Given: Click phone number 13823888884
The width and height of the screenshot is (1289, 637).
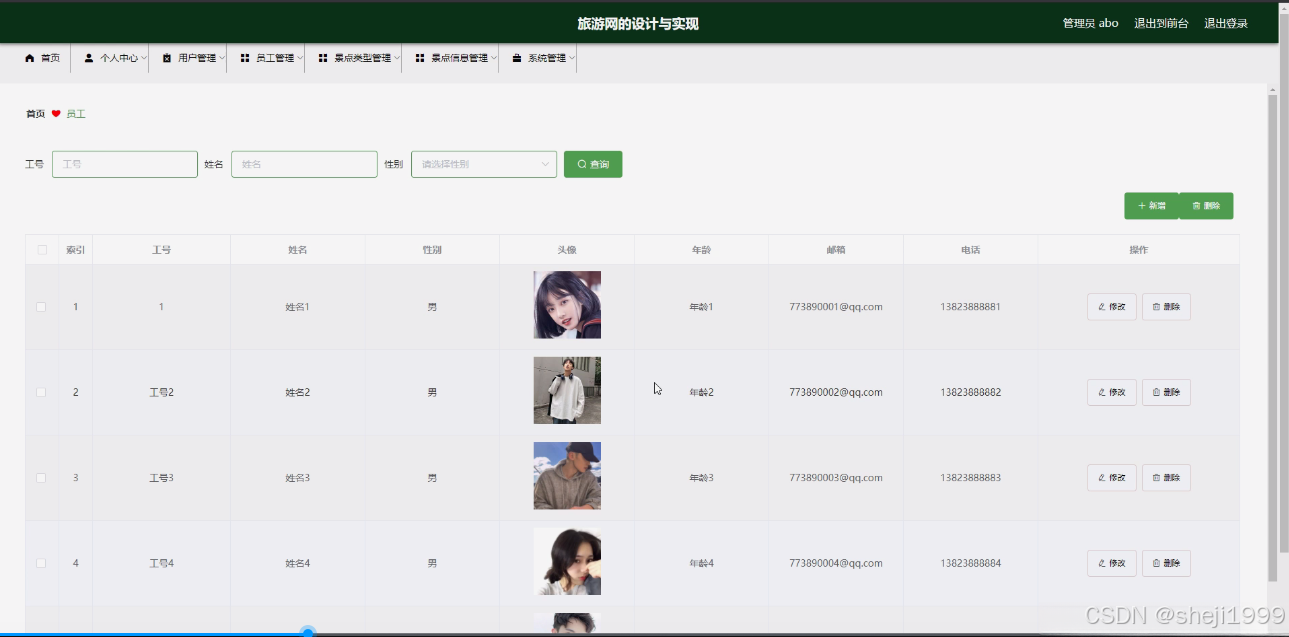Looking at the screenshot, I should point(970,563).
